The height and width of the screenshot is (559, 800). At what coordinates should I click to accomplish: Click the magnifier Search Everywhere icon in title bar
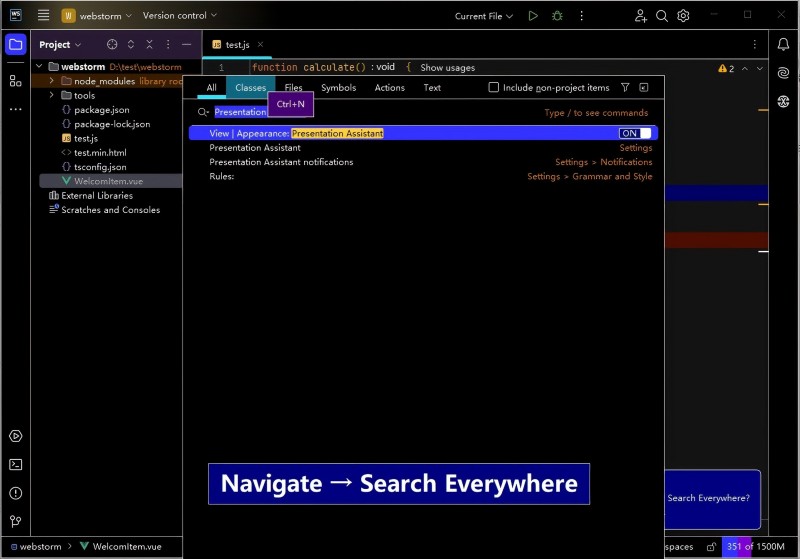point(662,16)
